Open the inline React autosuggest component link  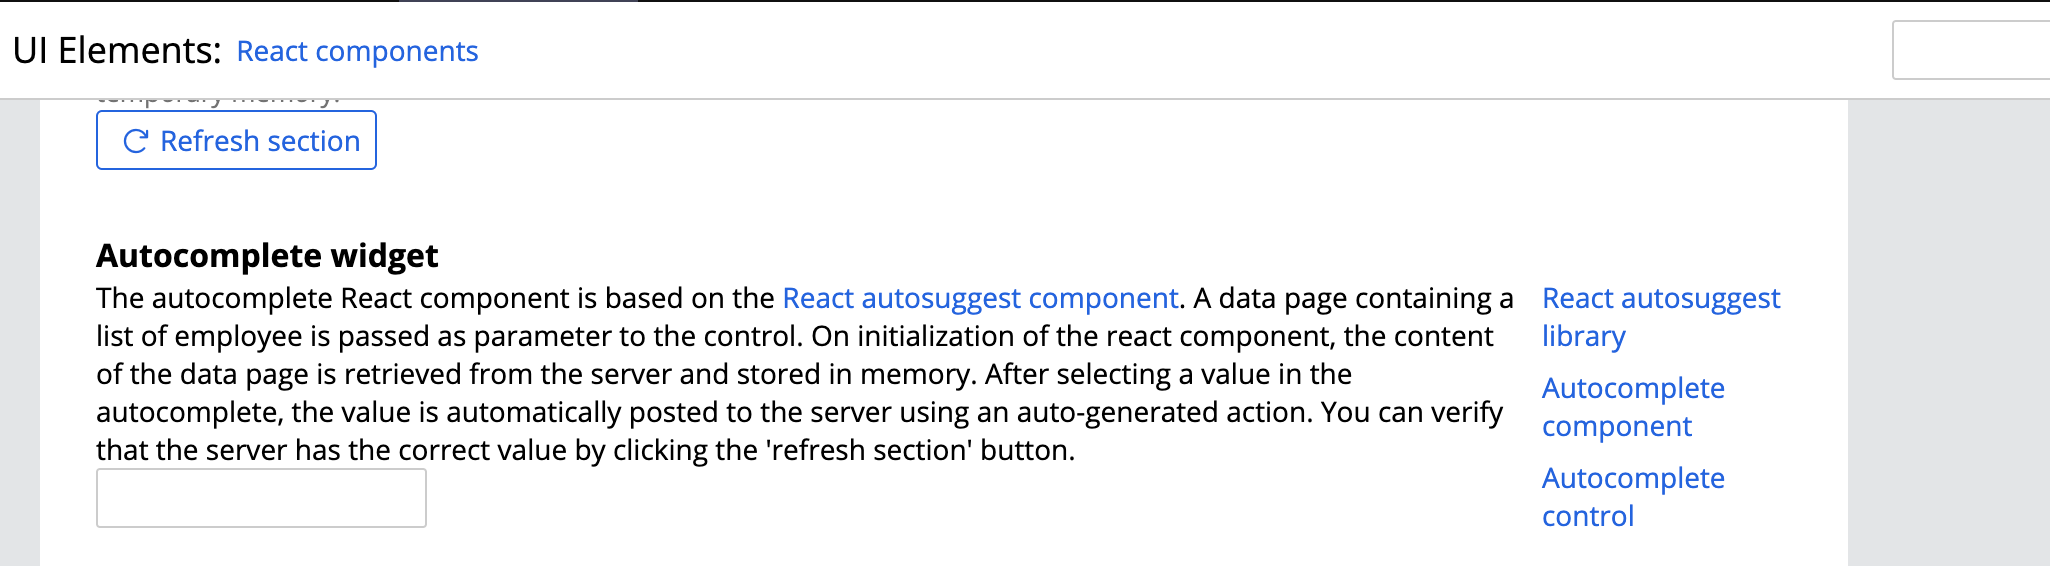pos(980,298)
